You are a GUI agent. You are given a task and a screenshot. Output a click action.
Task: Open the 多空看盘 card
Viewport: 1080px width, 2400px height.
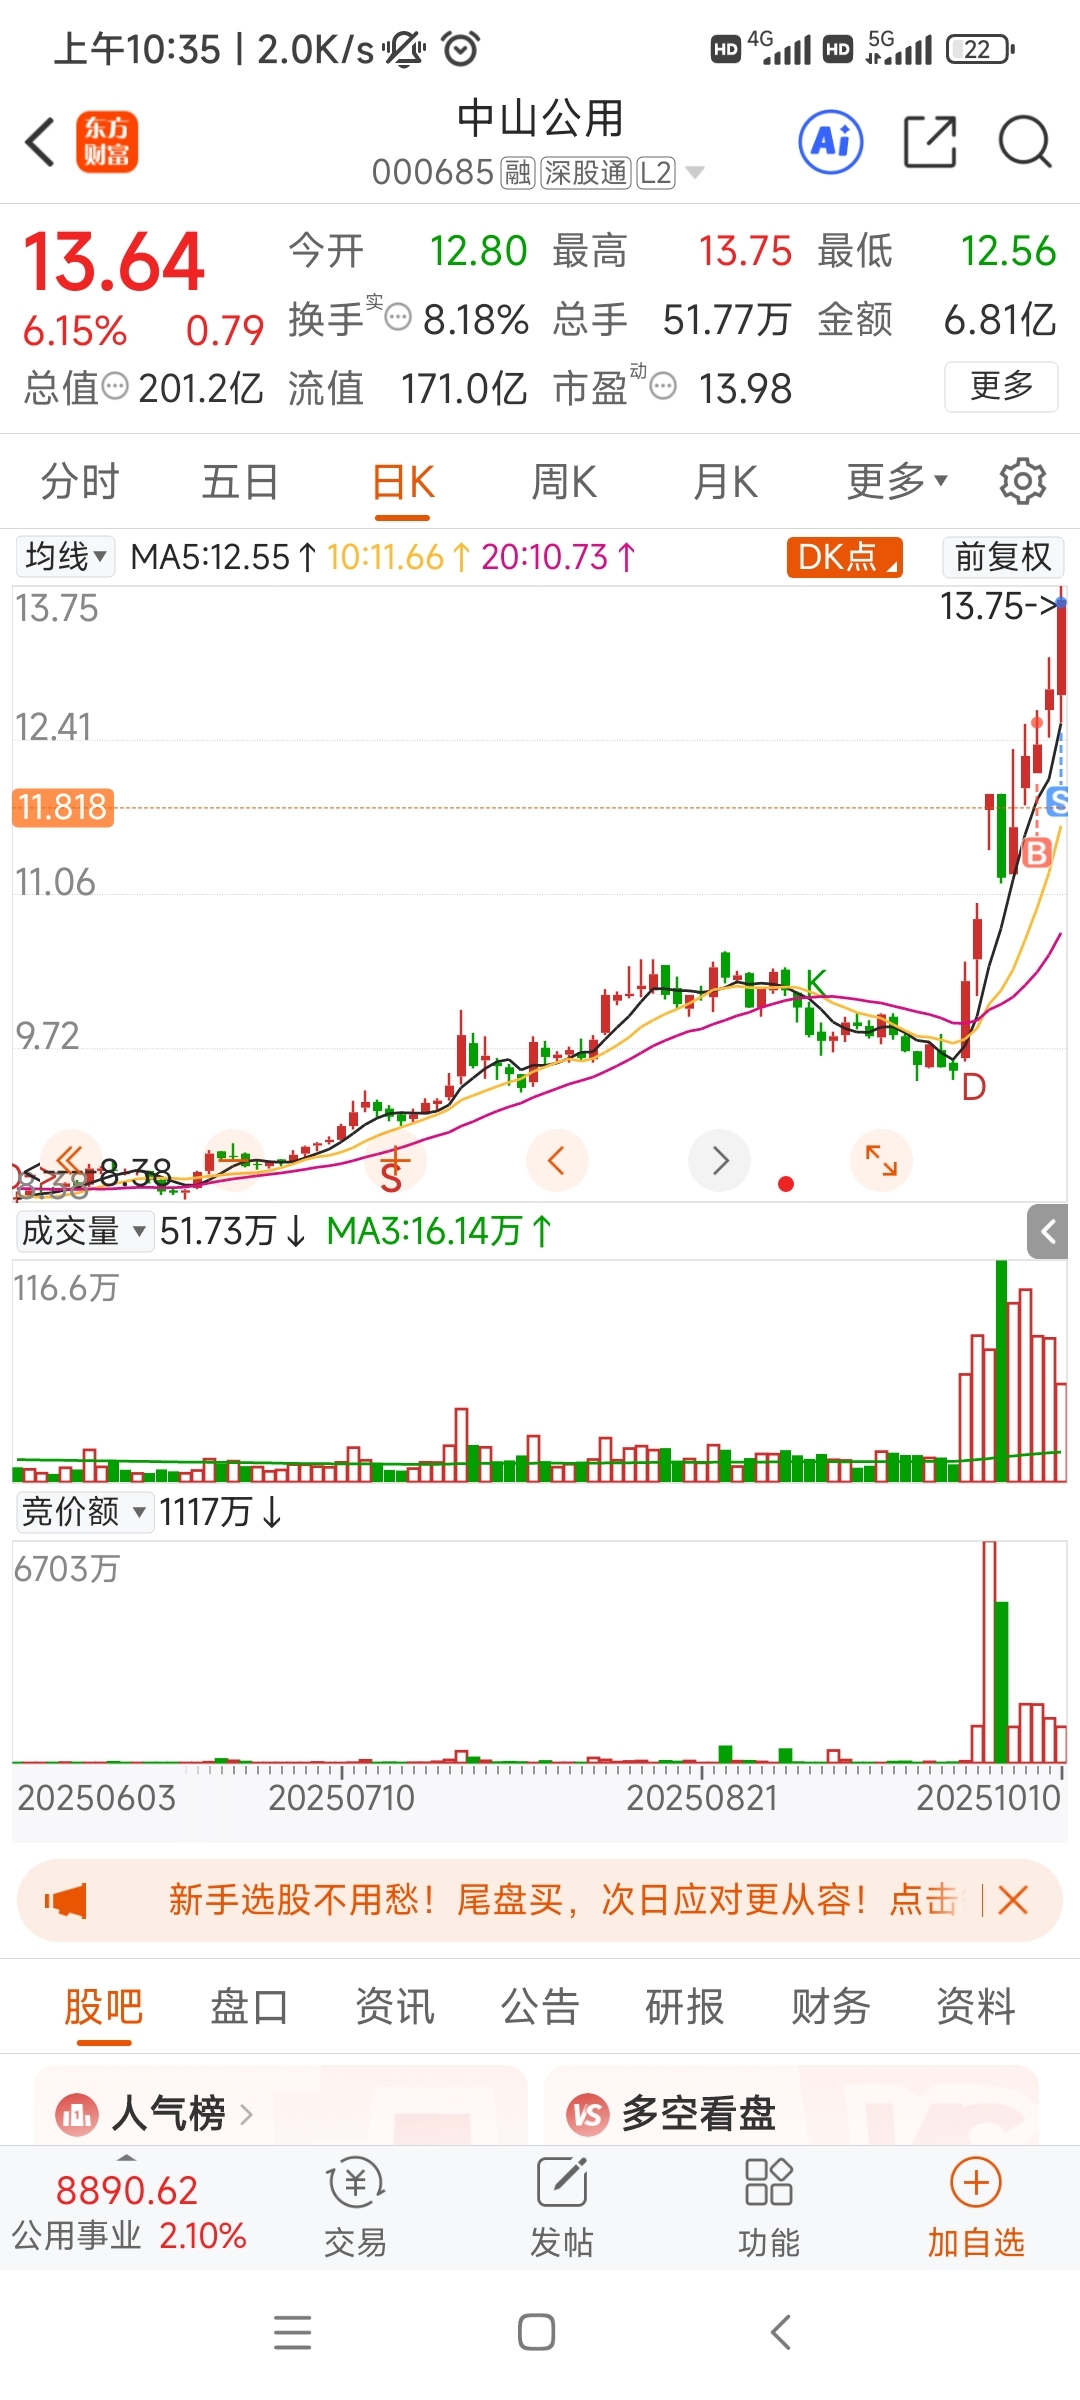tap(792, 2105)
